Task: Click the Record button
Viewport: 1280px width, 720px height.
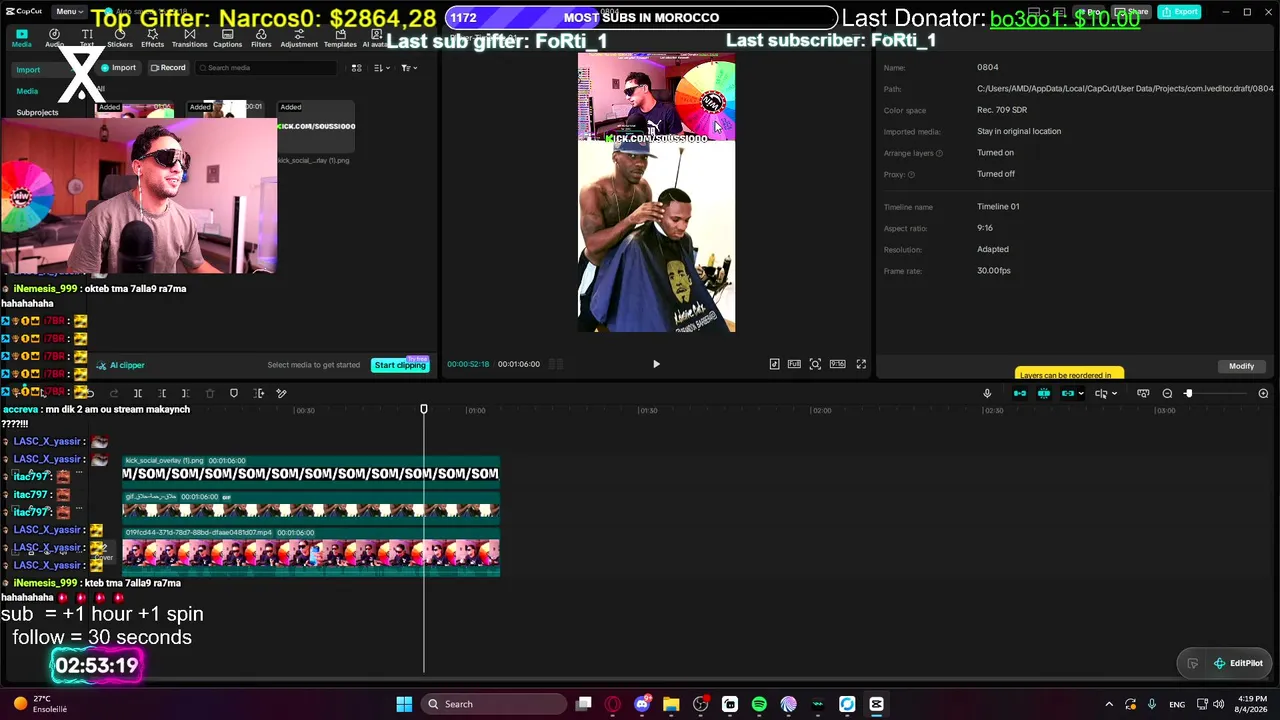Action: click(168, 68)
